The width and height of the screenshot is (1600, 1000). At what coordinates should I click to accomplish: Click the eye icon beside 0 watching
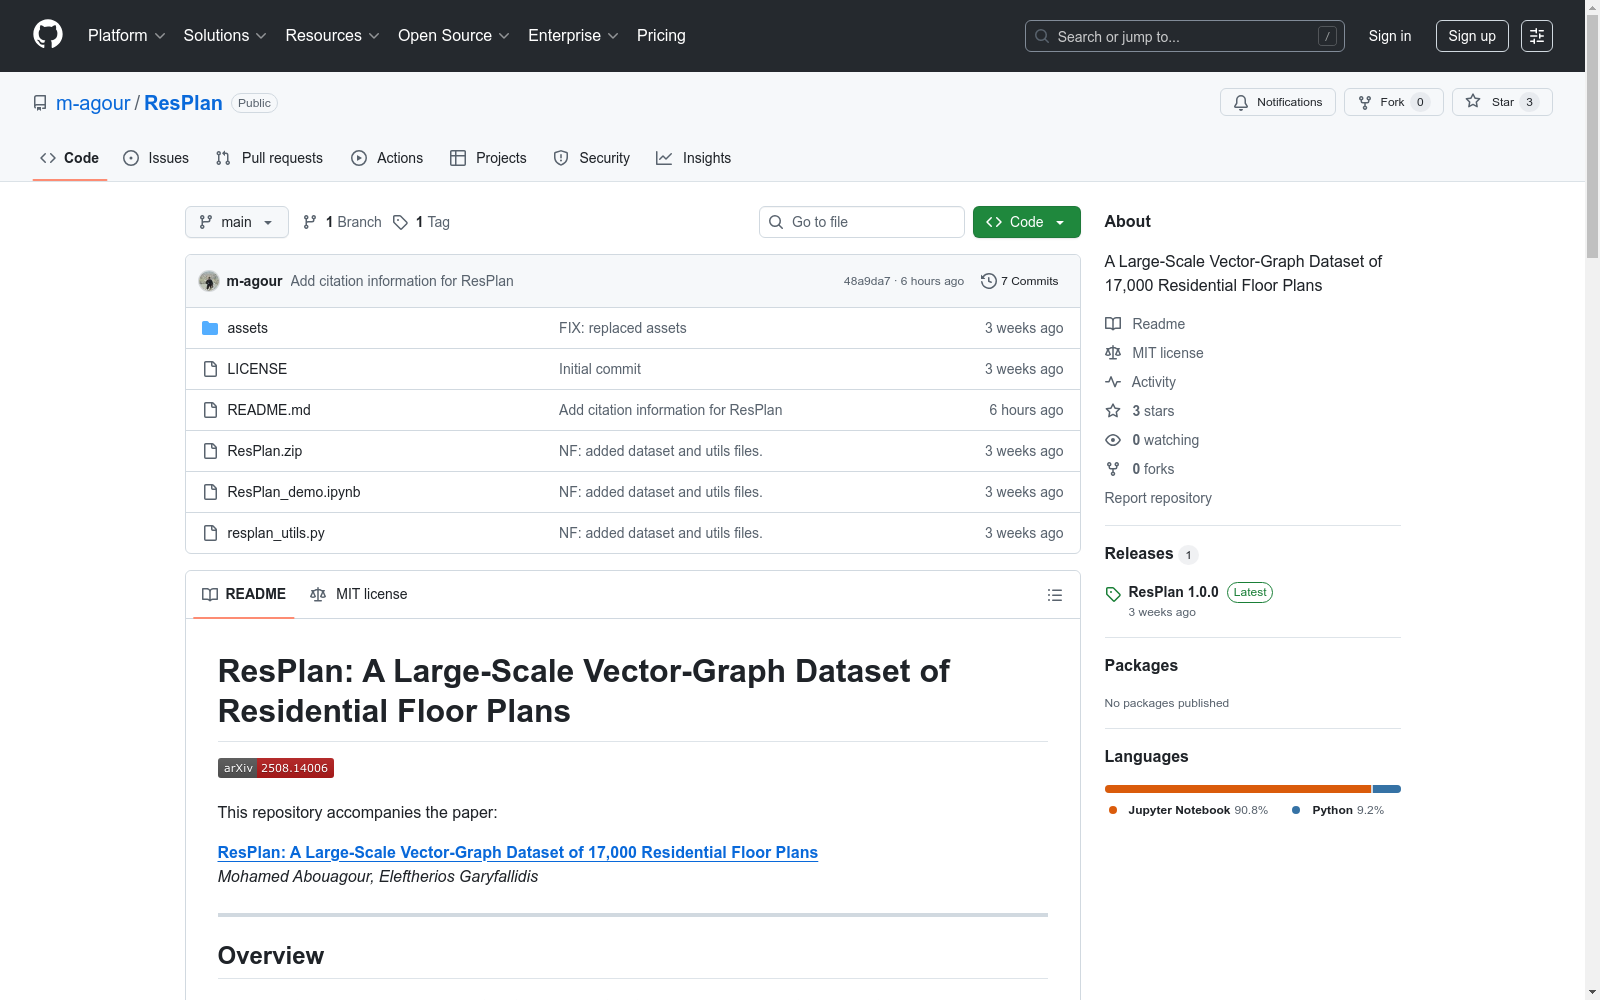[1113, 440]
